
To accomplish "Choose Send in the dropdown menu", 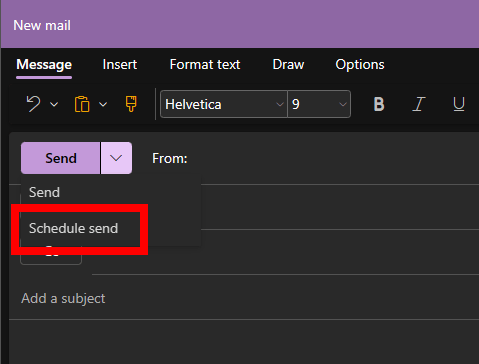I will click(44, 192).
